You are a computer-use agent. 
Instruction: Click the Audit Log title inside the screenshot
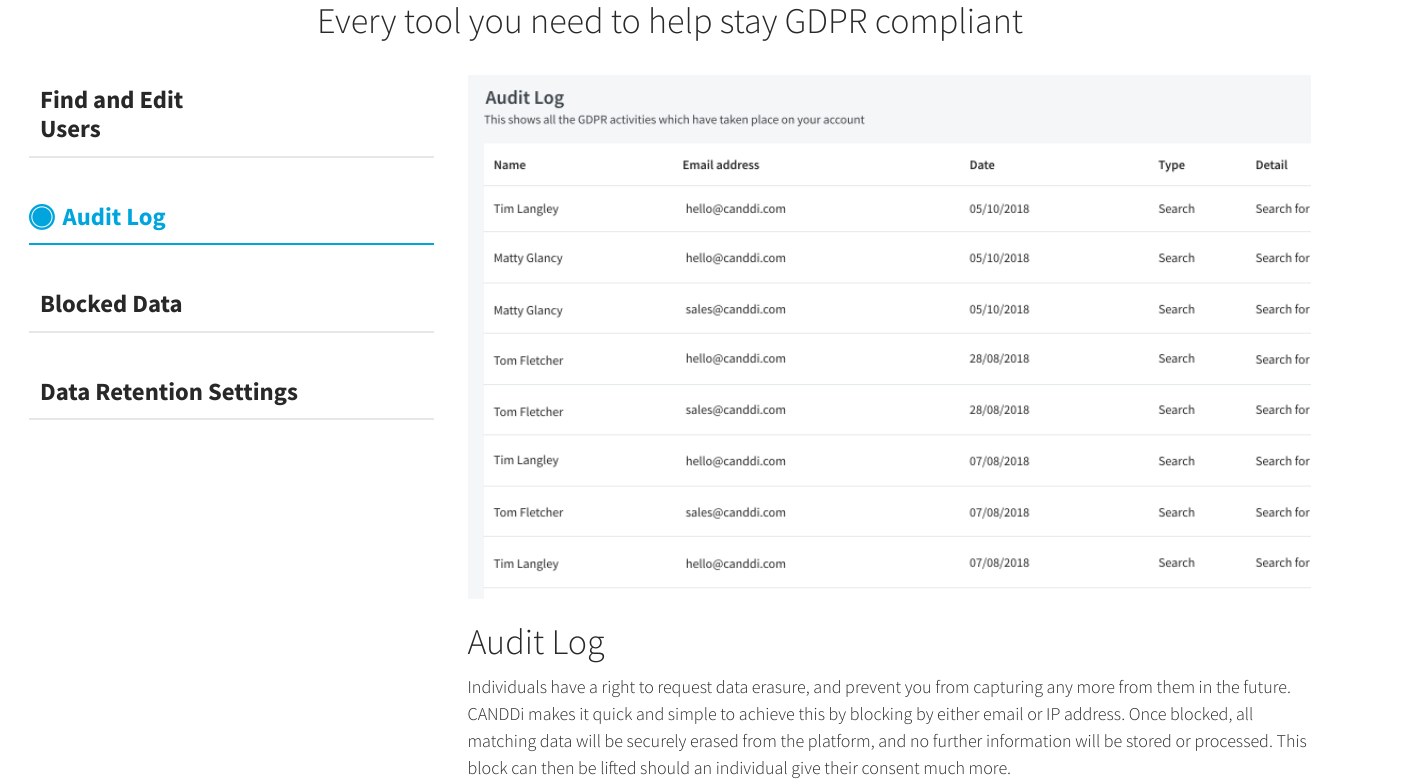coord(524,98)
